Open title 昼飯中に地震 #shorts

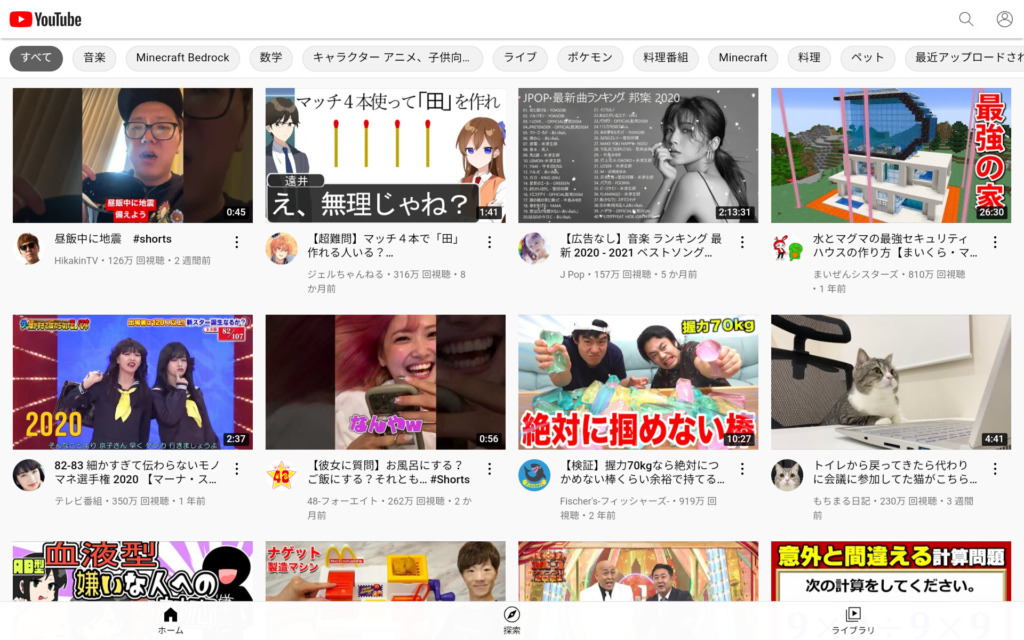tap(113, 239)
